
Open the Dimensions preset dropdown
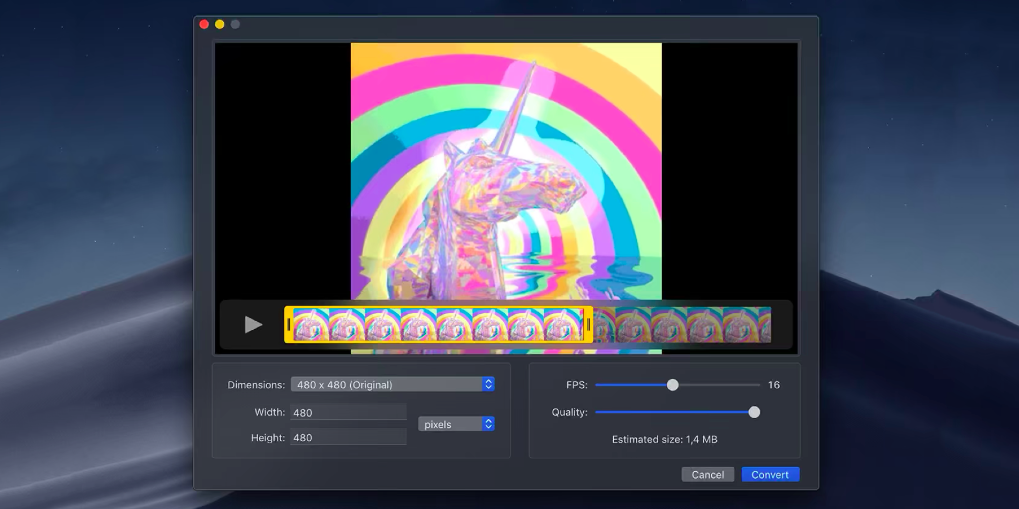pyautogui.click(x=392, y=384)
